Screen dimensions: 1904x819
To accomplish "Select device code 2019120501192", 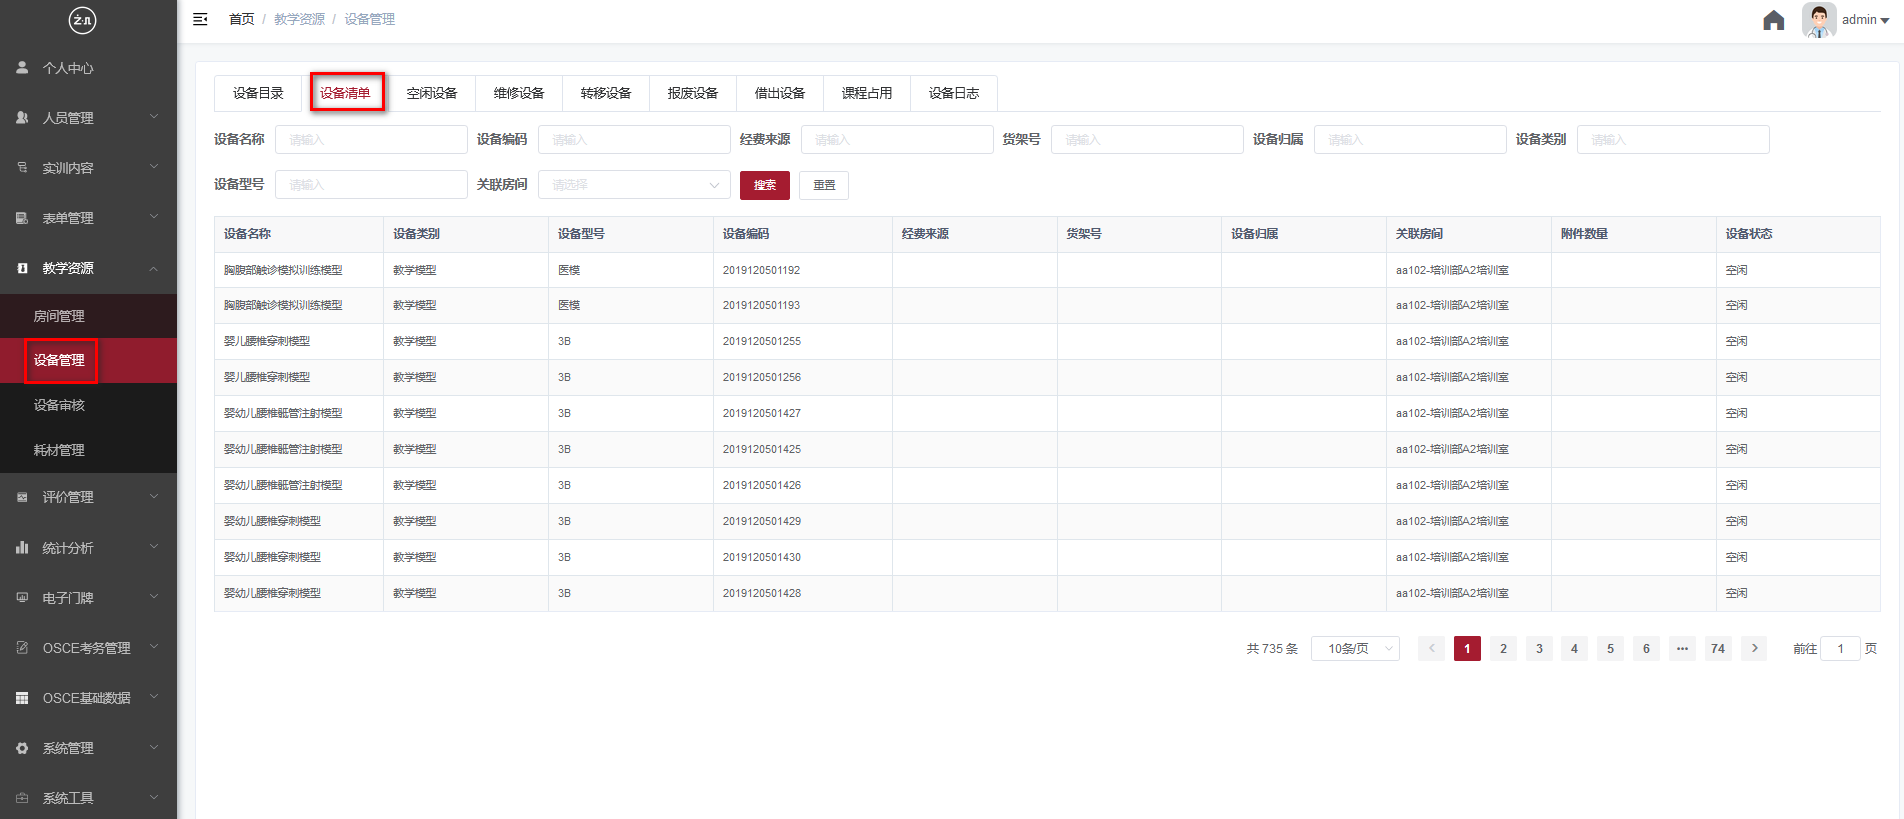I will pos(762,270).
